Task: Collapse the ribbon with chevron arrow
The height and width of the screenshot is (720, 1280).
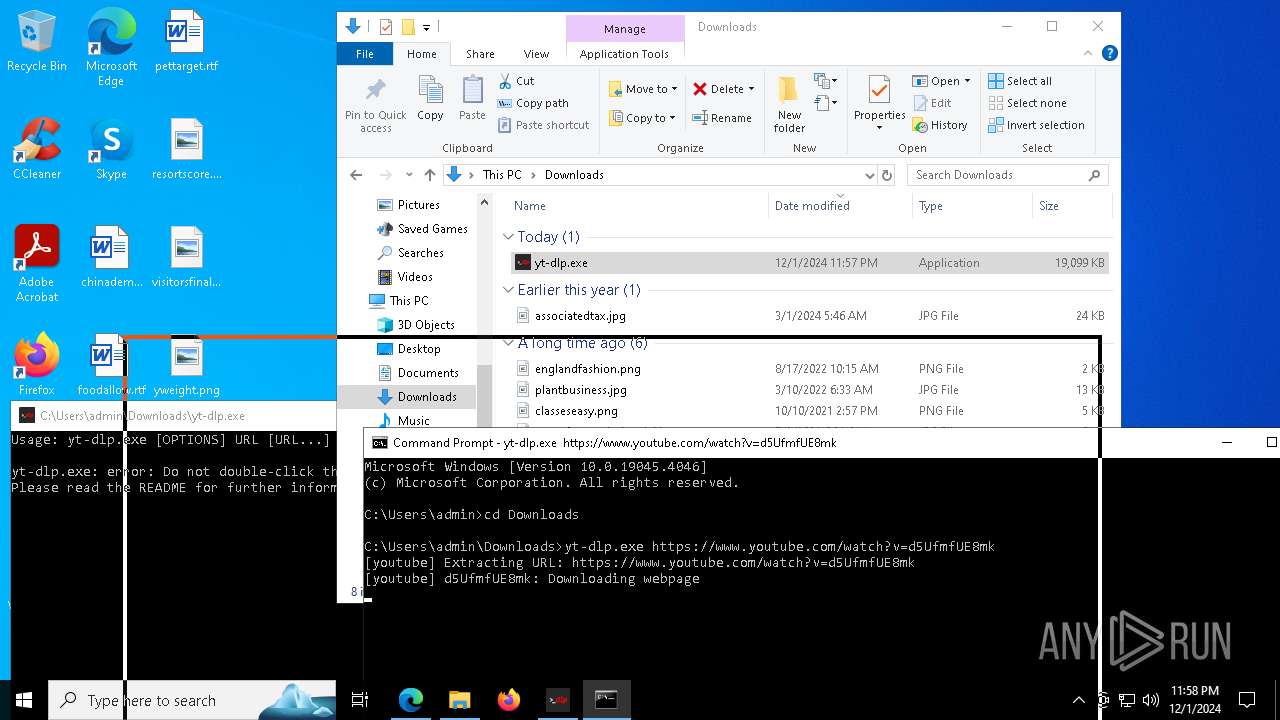Action: click(1089, 54)
